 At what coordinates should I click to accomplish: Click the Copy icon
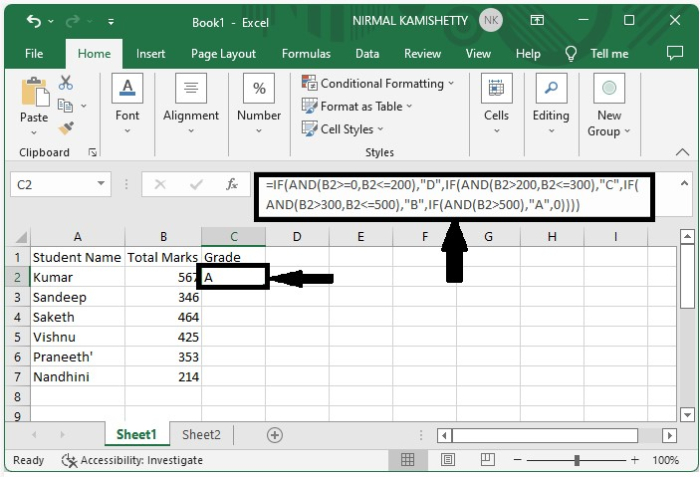[65, 106]
